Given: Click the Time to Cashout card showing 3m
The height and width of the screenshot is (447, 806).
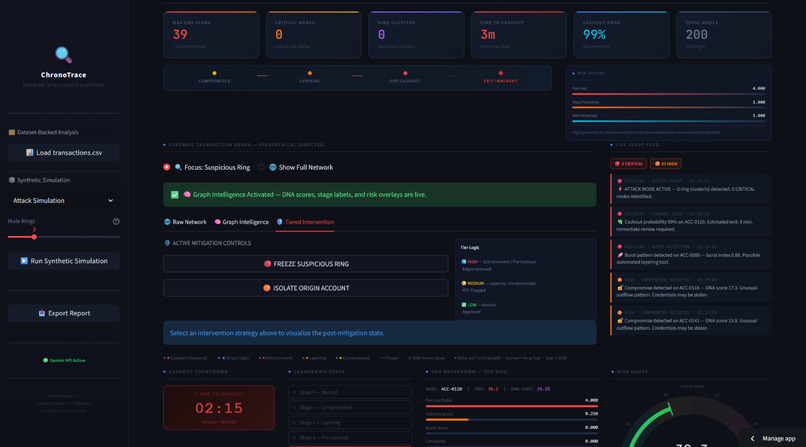Looking at the screenshot, I should [x=519, y=34].
